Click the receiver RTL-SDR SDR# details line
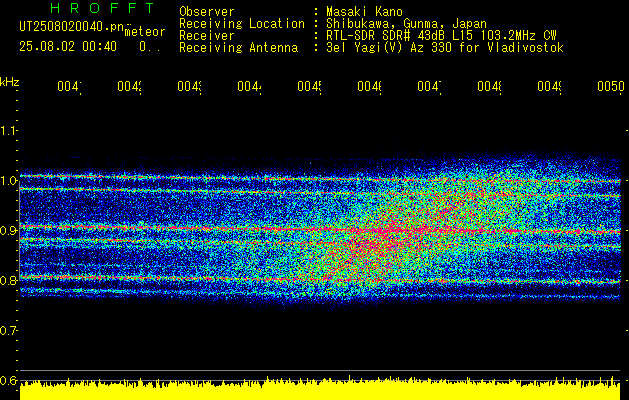629x400 pixels. click(x=441, y=36)
